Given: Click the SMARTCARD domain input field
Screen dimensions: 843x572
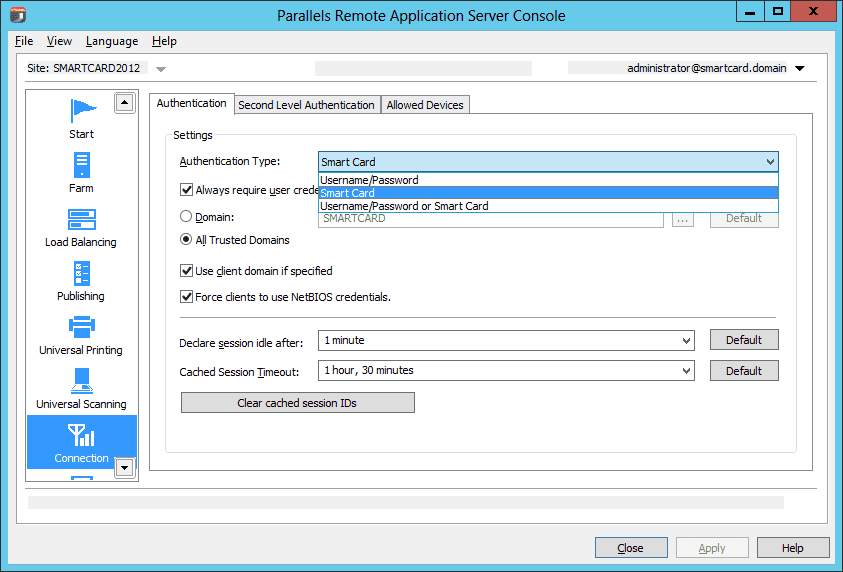Looking at the screenshot, I should [491, 219].
